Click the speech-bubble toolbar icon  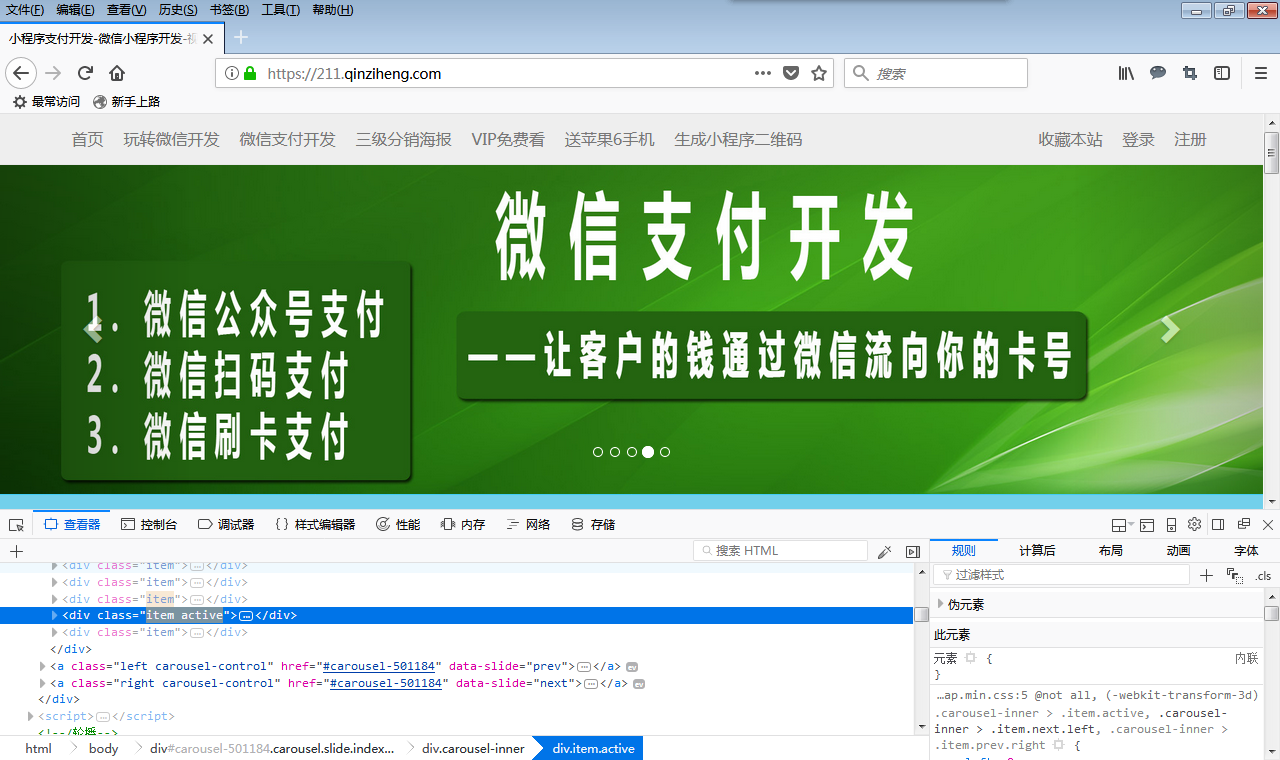[x=1158, y=73]
